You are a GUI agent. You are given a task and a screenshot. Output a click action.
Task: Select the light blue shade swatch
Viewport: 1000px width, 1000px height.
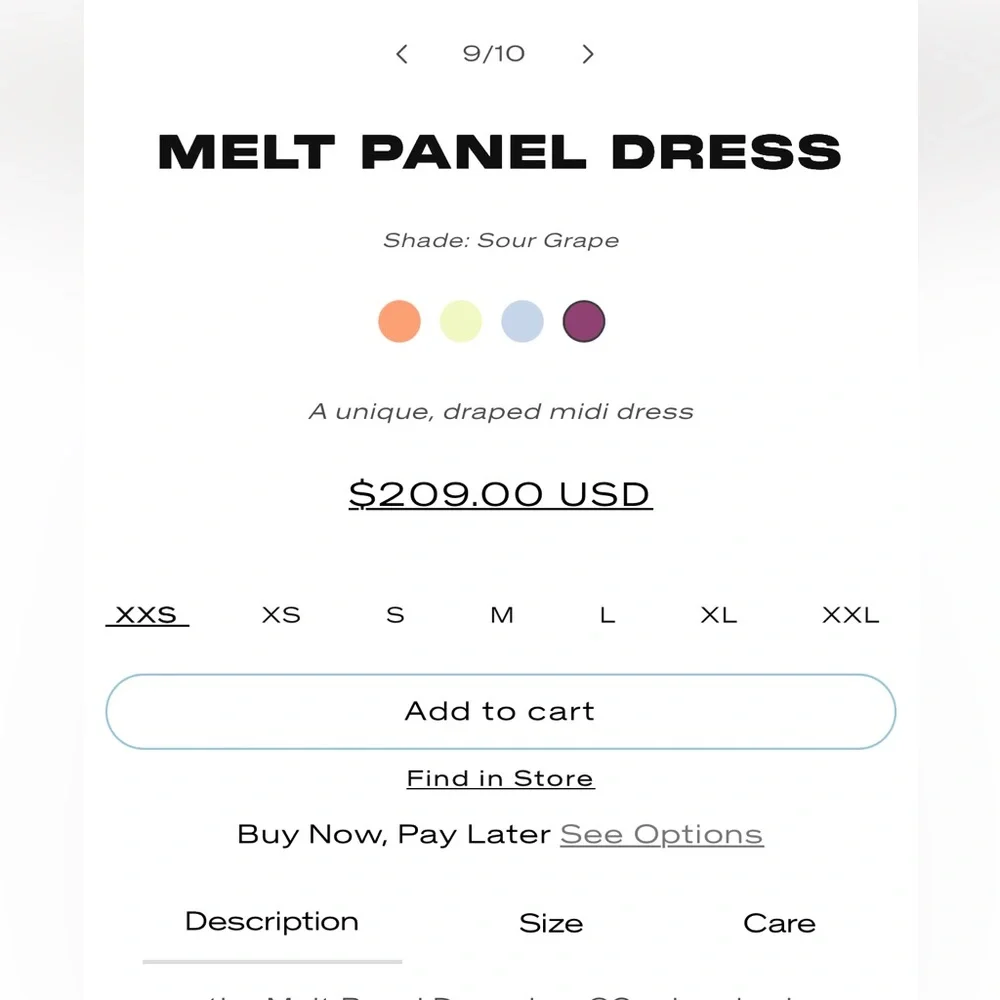pyautogui.click(x=522, y=321)
